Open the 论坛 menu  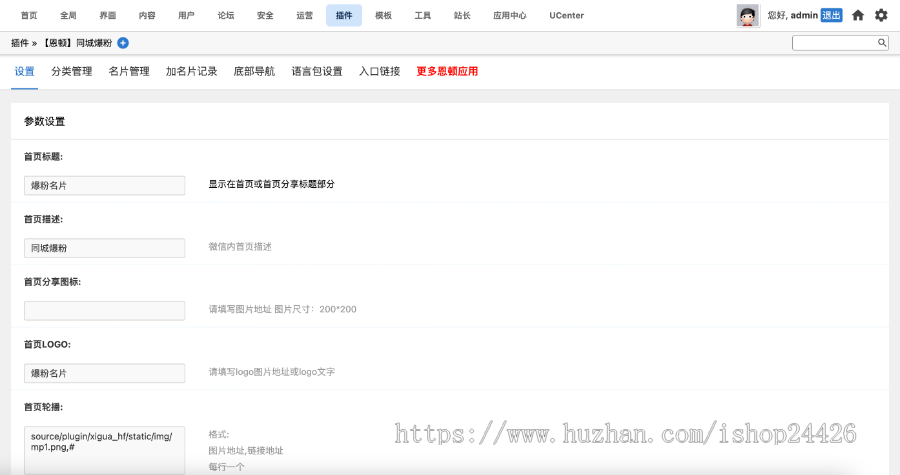pyautogui.click(x=226, y=15)
